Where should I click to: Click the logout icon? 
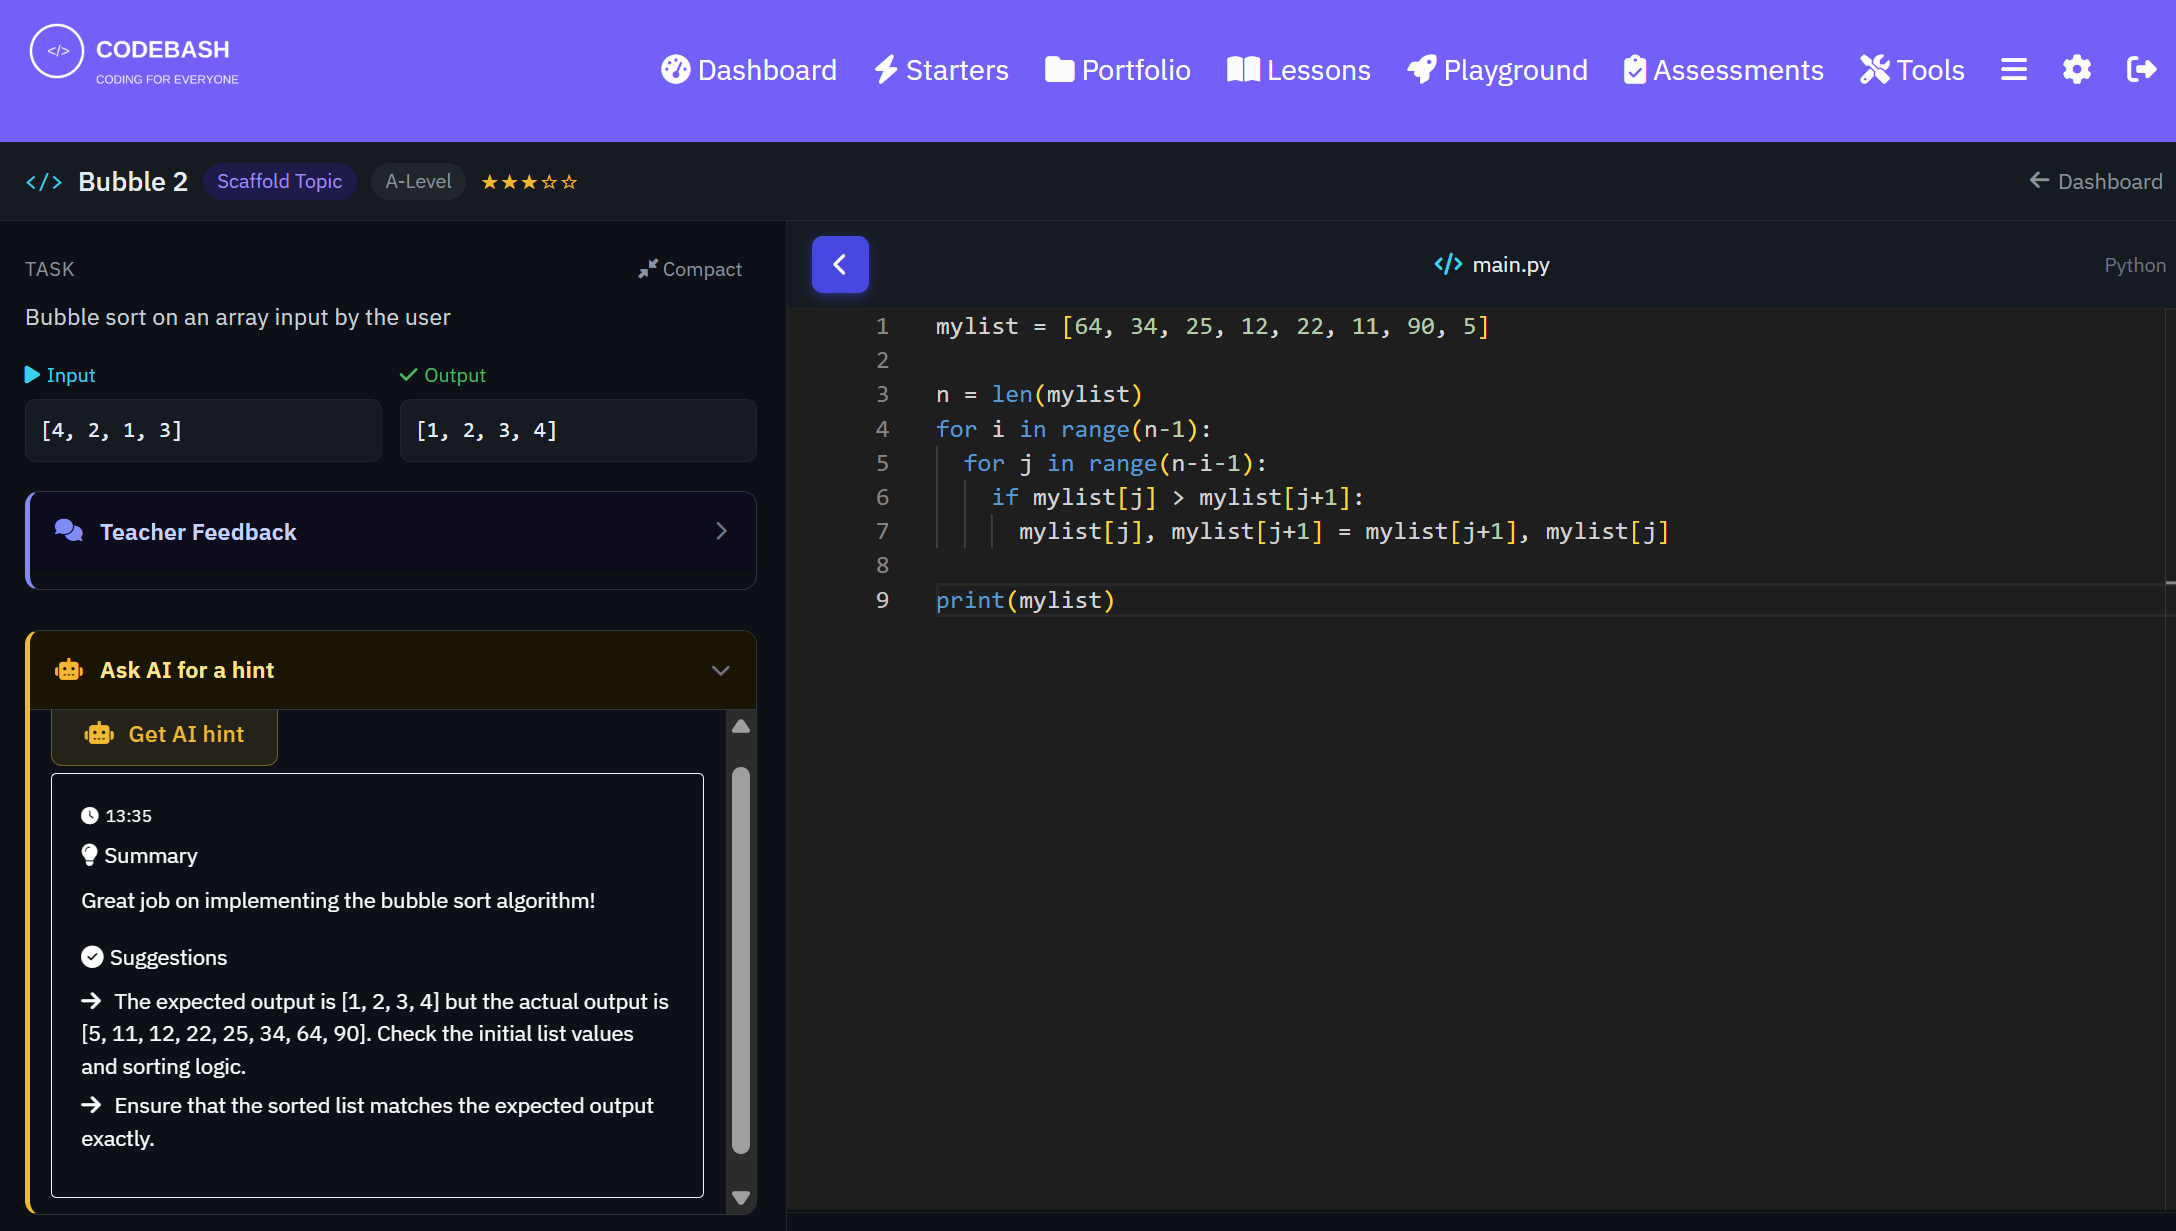(2141, 70)
